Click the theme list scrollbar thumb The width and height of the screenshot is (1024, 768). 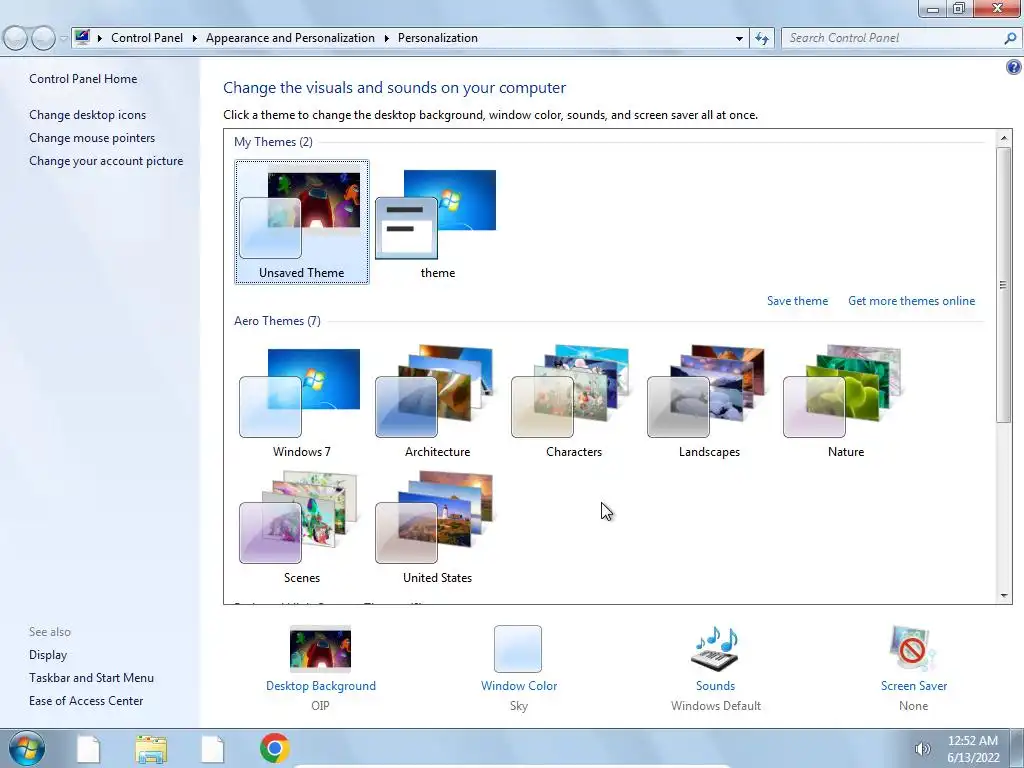click(1004, 285)
